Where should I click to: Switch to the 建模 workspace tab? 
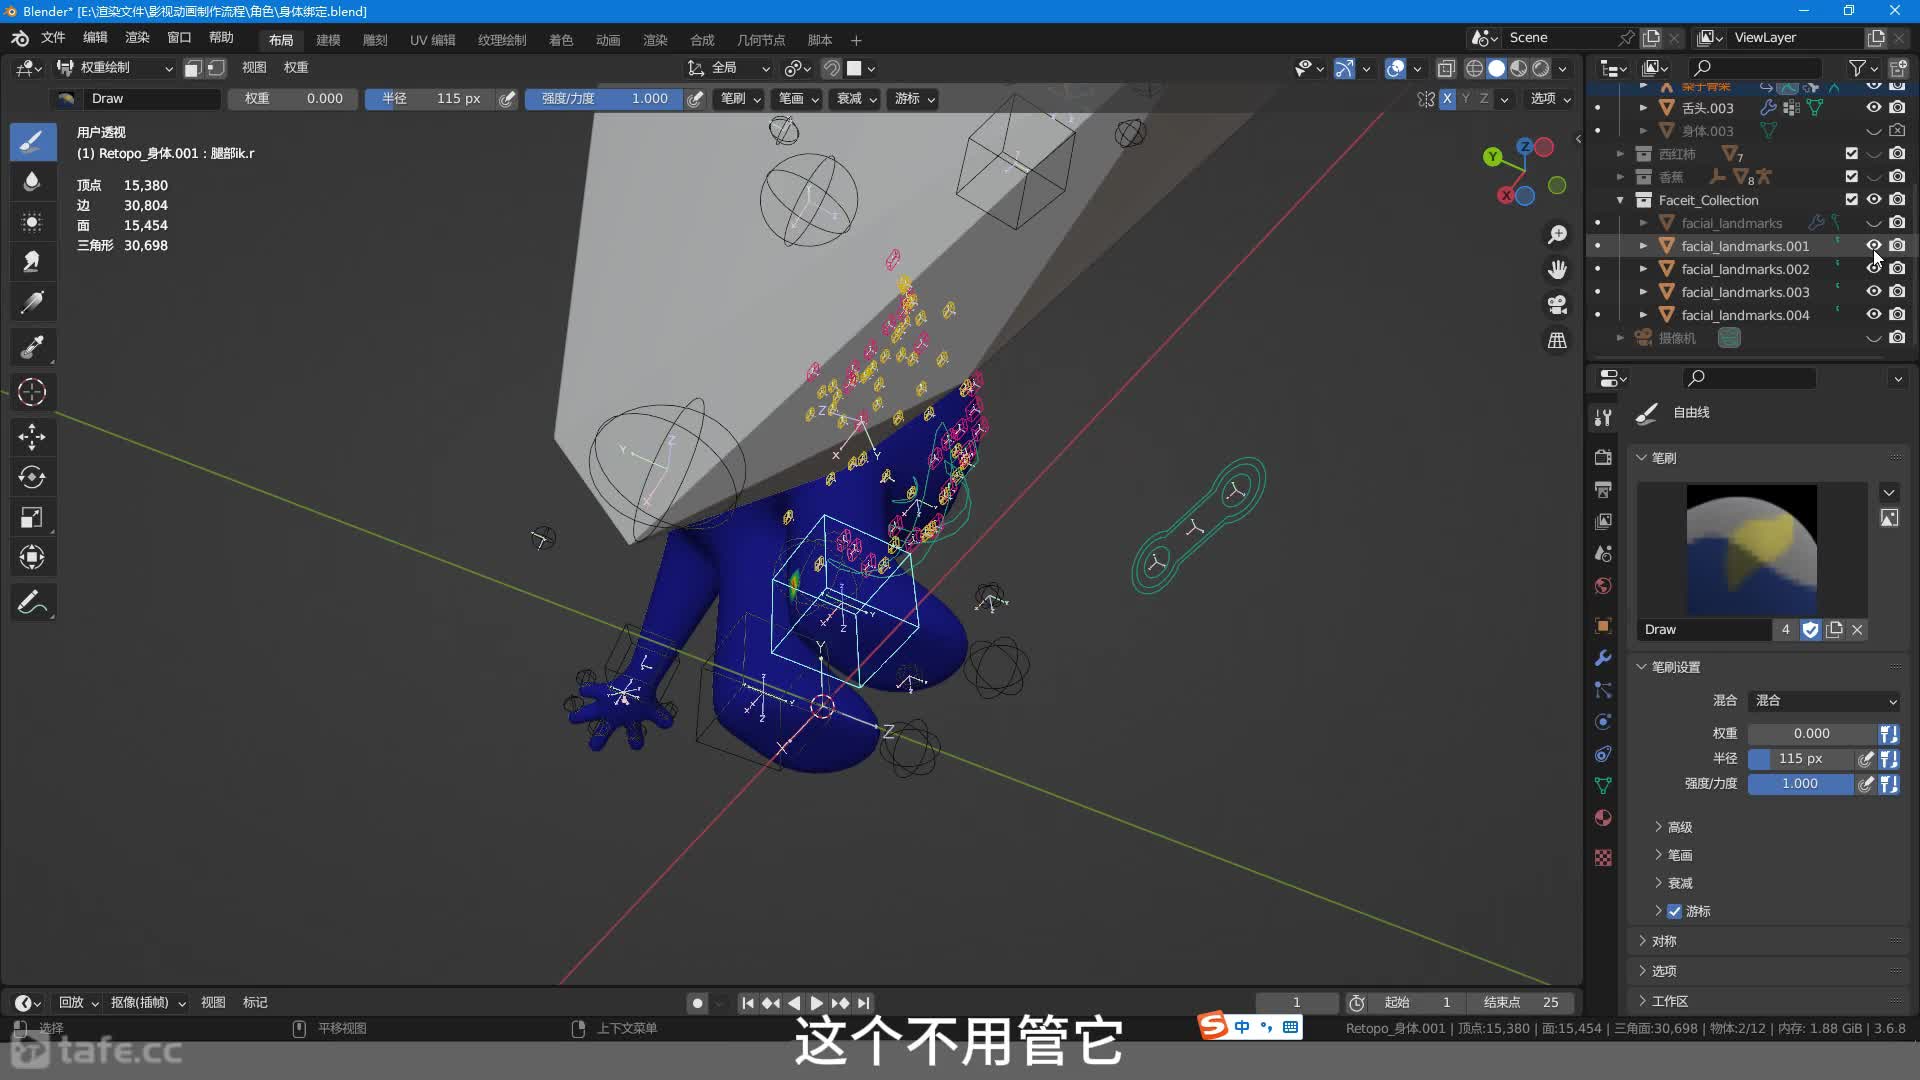pos(328,40)
